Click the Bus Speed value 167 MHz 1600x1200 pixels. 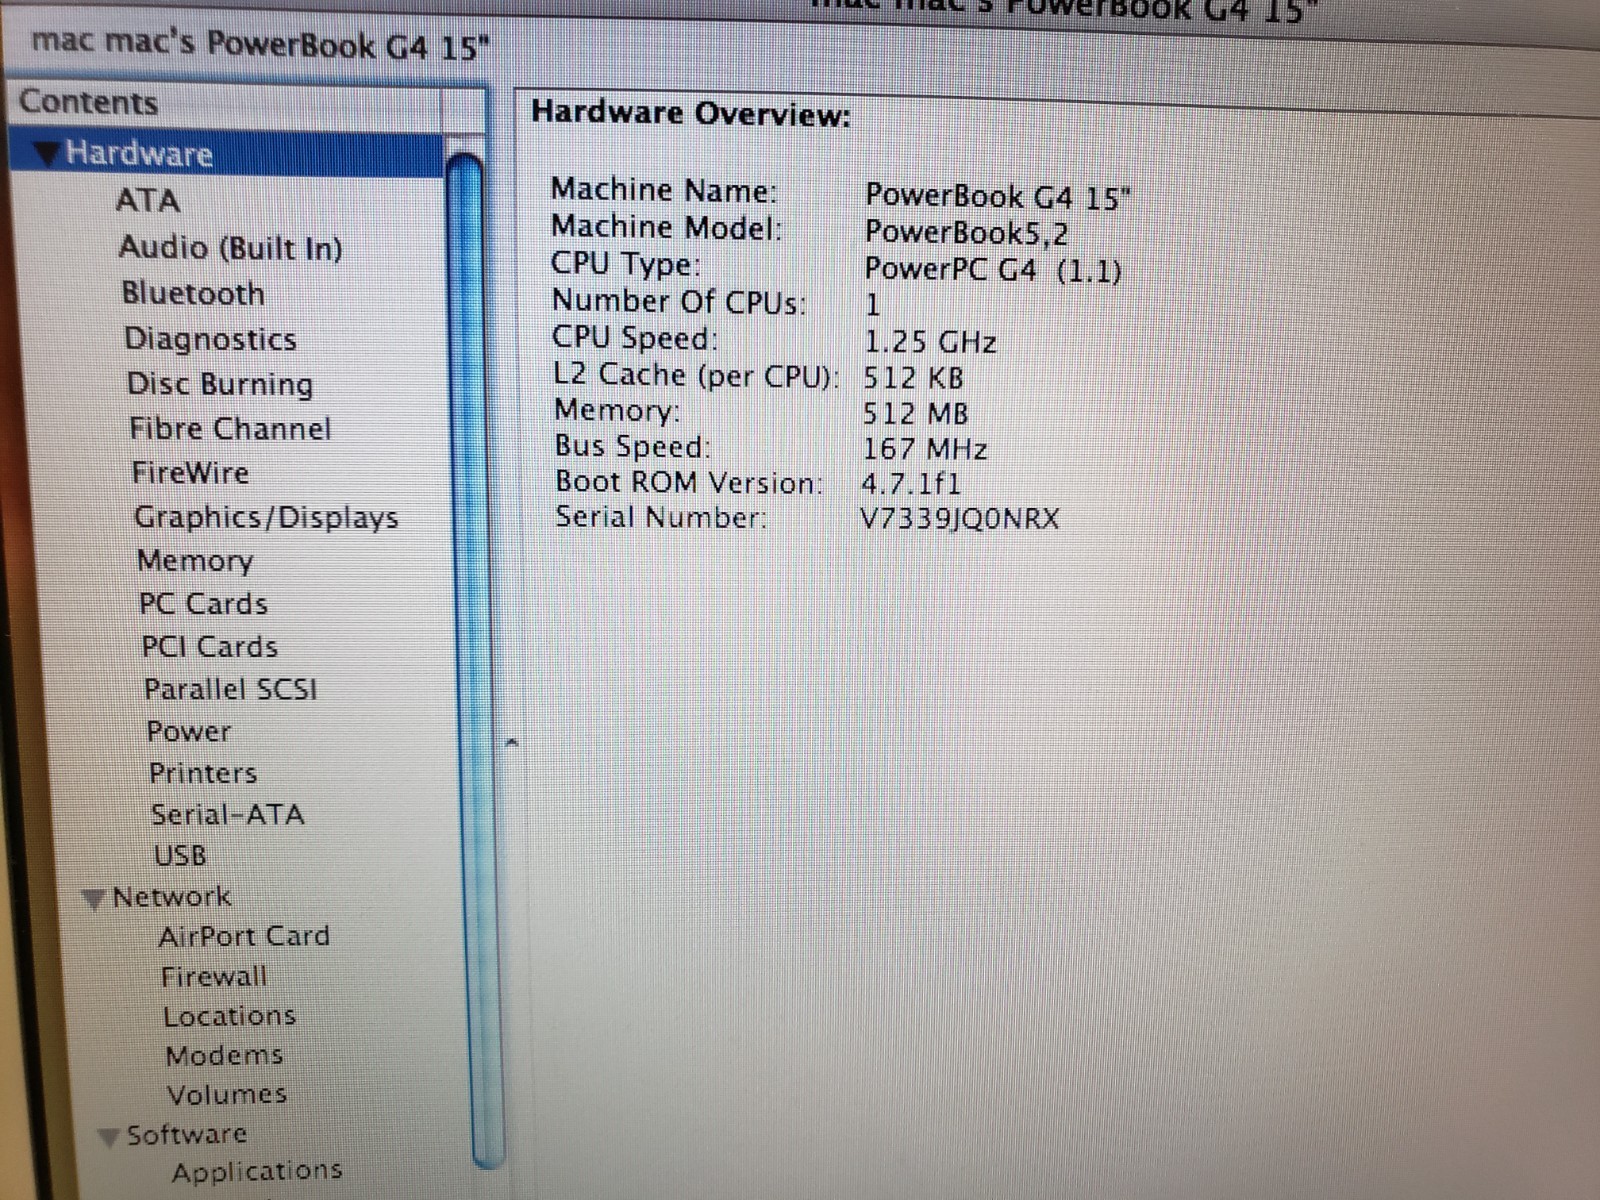click(925, 449)
